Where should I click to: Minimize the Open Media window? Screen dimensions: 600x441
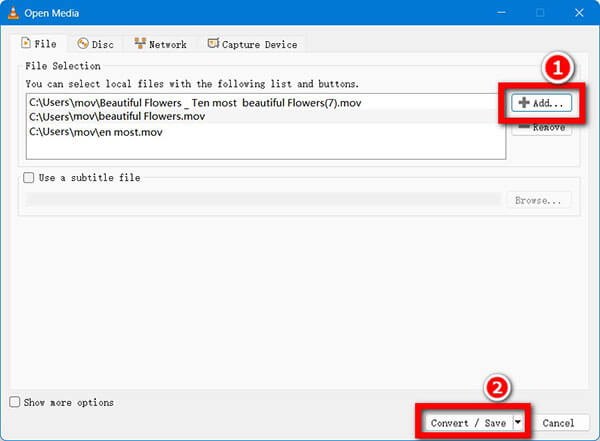[x=501, y=13]
